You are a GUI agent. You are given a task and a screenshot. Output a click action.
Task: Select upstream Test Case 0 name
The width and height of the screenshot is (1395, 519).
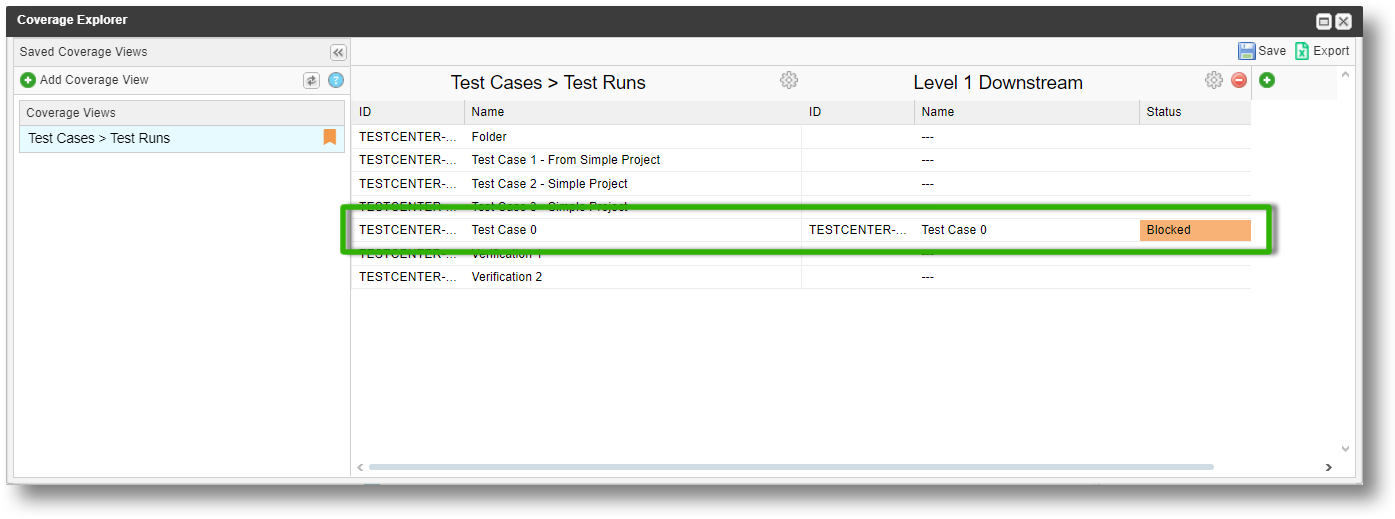pos(504,230)
